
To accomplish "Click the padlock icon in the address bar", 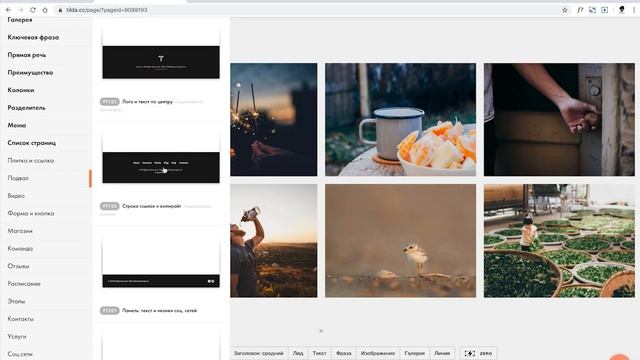I will 60,10.
